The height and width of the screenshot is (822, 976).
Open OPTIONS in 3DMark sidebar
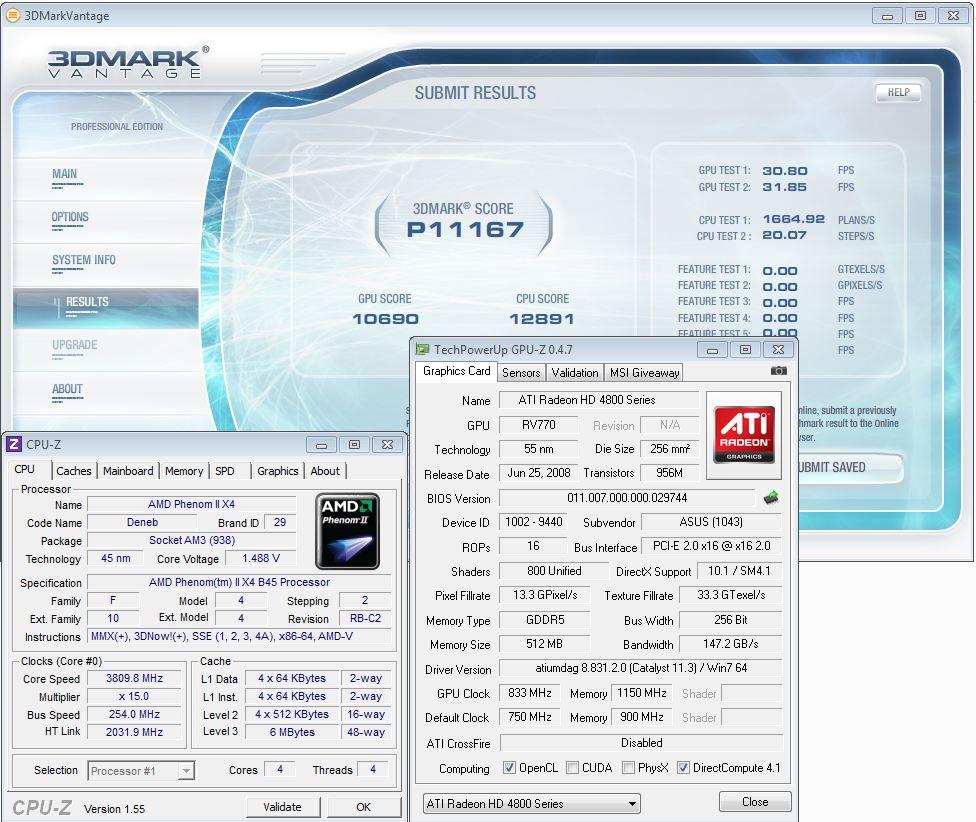pos(70,217)
